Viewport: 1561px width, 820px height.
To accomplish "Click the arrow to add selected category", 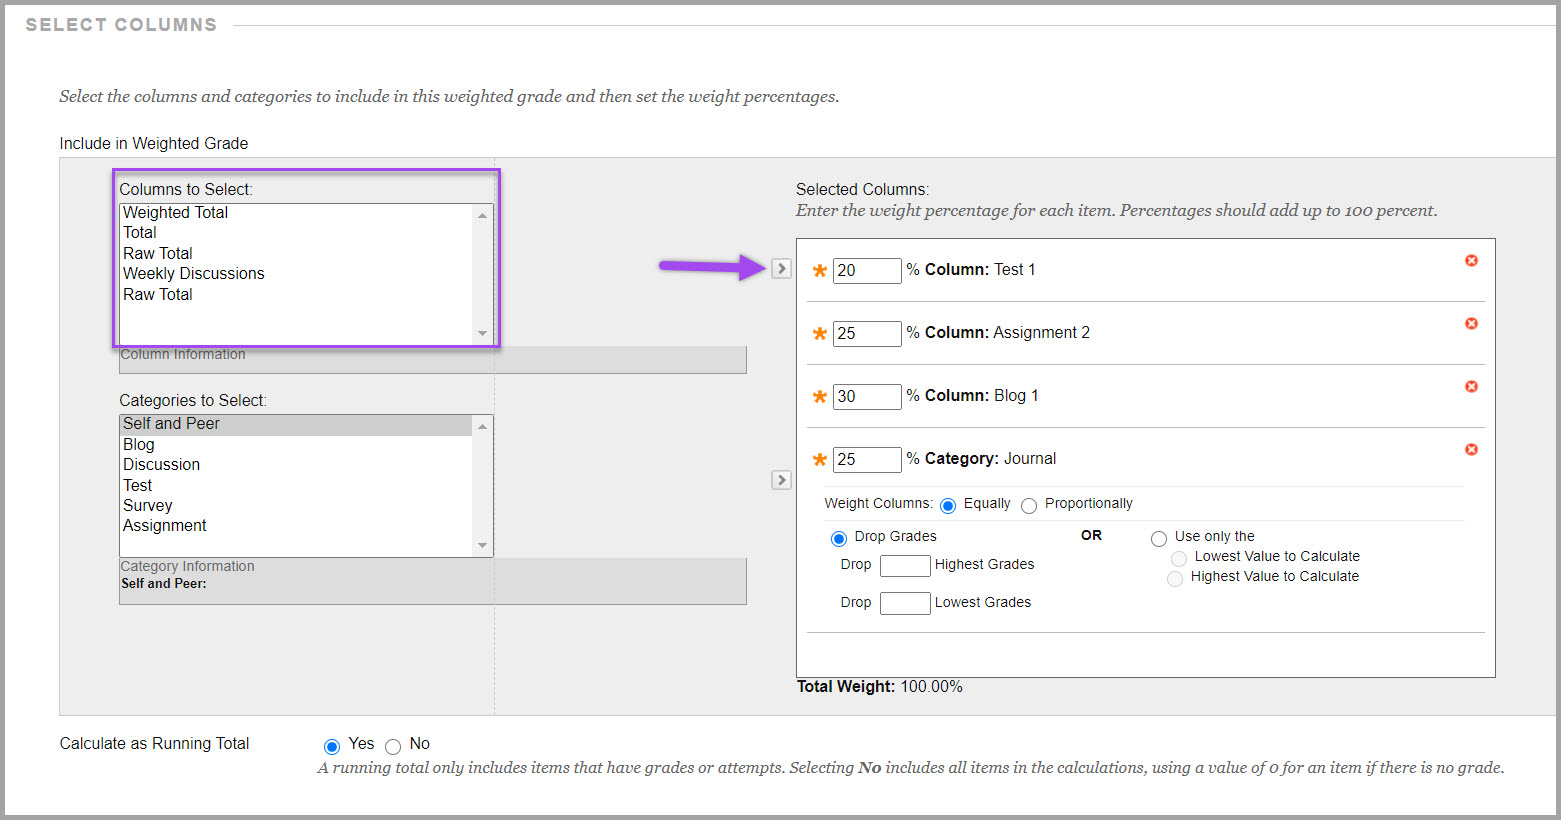I will pyautogui.click(x=781, y=481).
